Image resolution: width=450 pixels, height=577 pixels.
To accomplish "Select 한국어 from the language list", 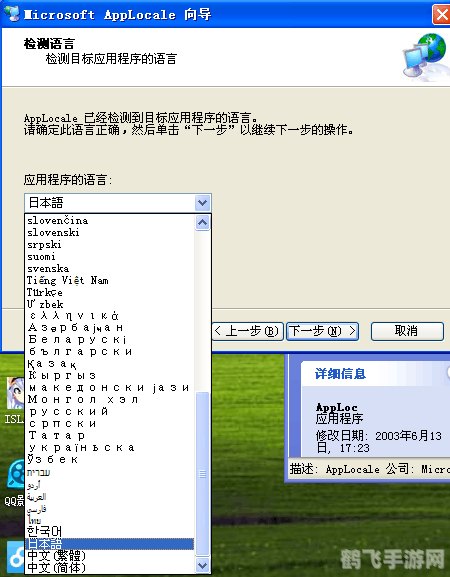I will [110, 531].
